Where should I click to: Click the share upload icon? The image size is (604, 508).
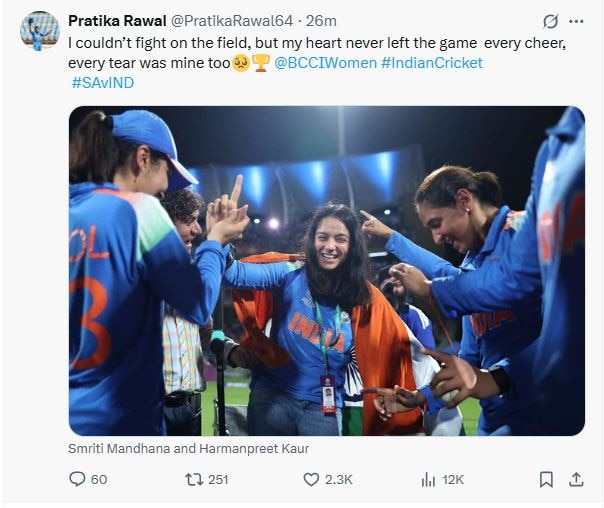576,480
